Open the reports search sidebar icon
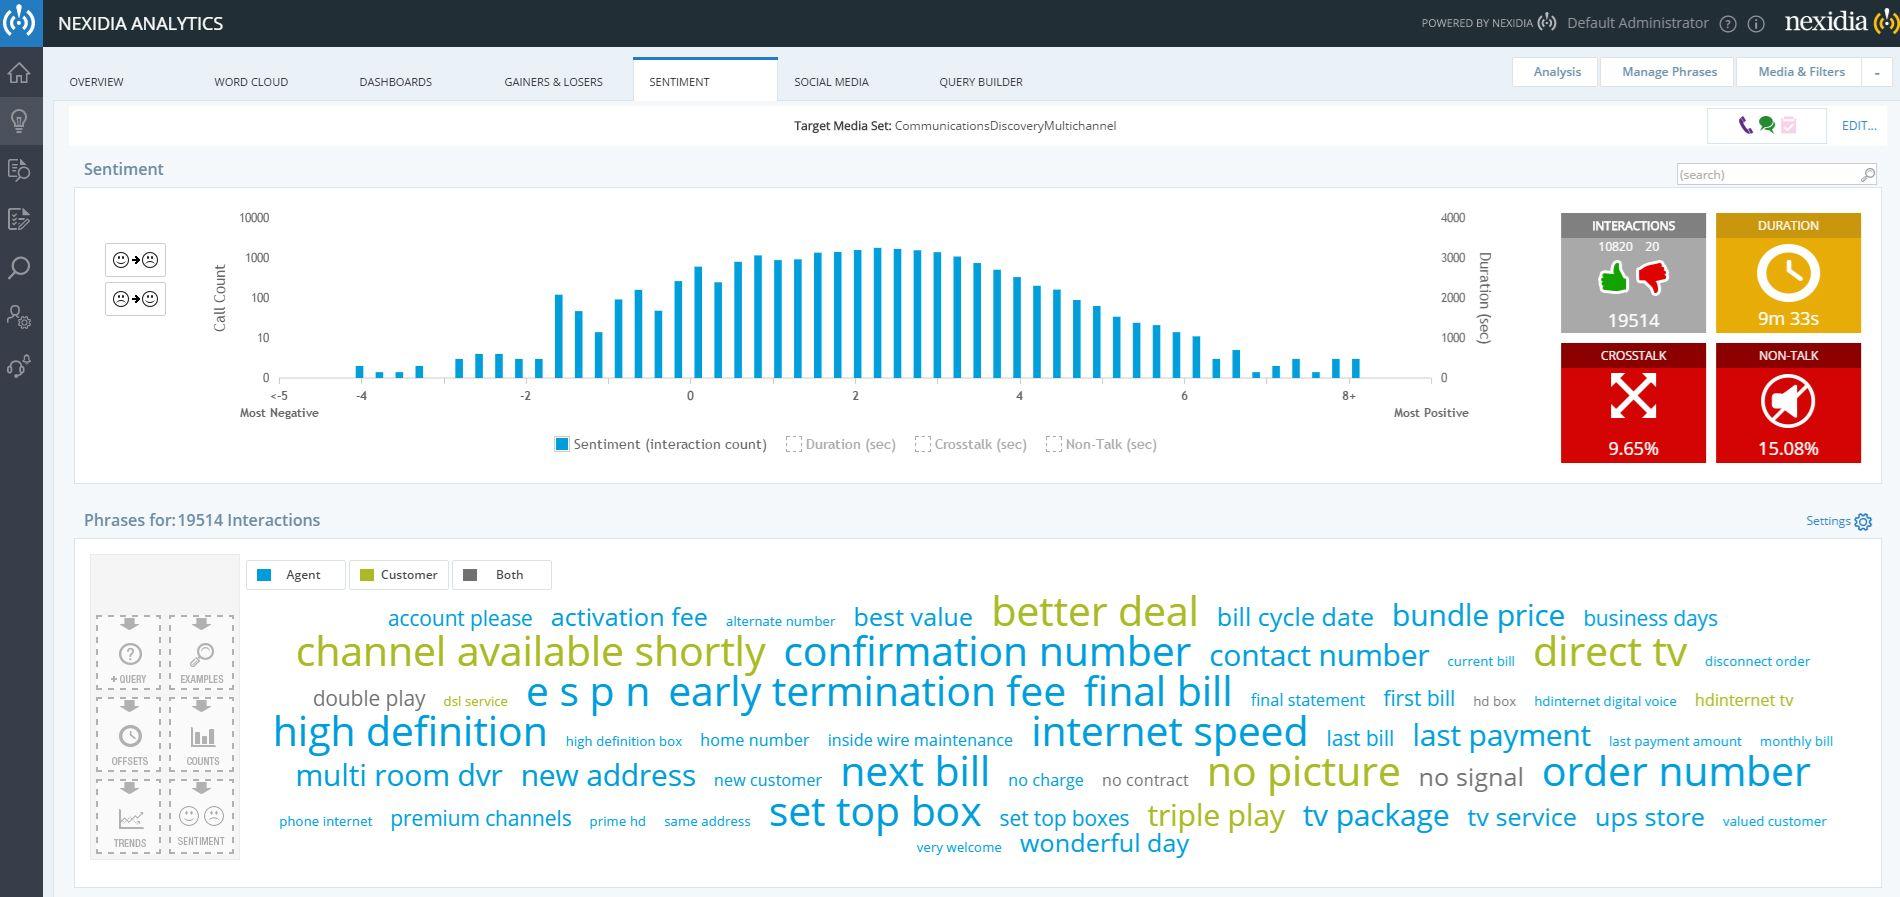 click(19, 170)
